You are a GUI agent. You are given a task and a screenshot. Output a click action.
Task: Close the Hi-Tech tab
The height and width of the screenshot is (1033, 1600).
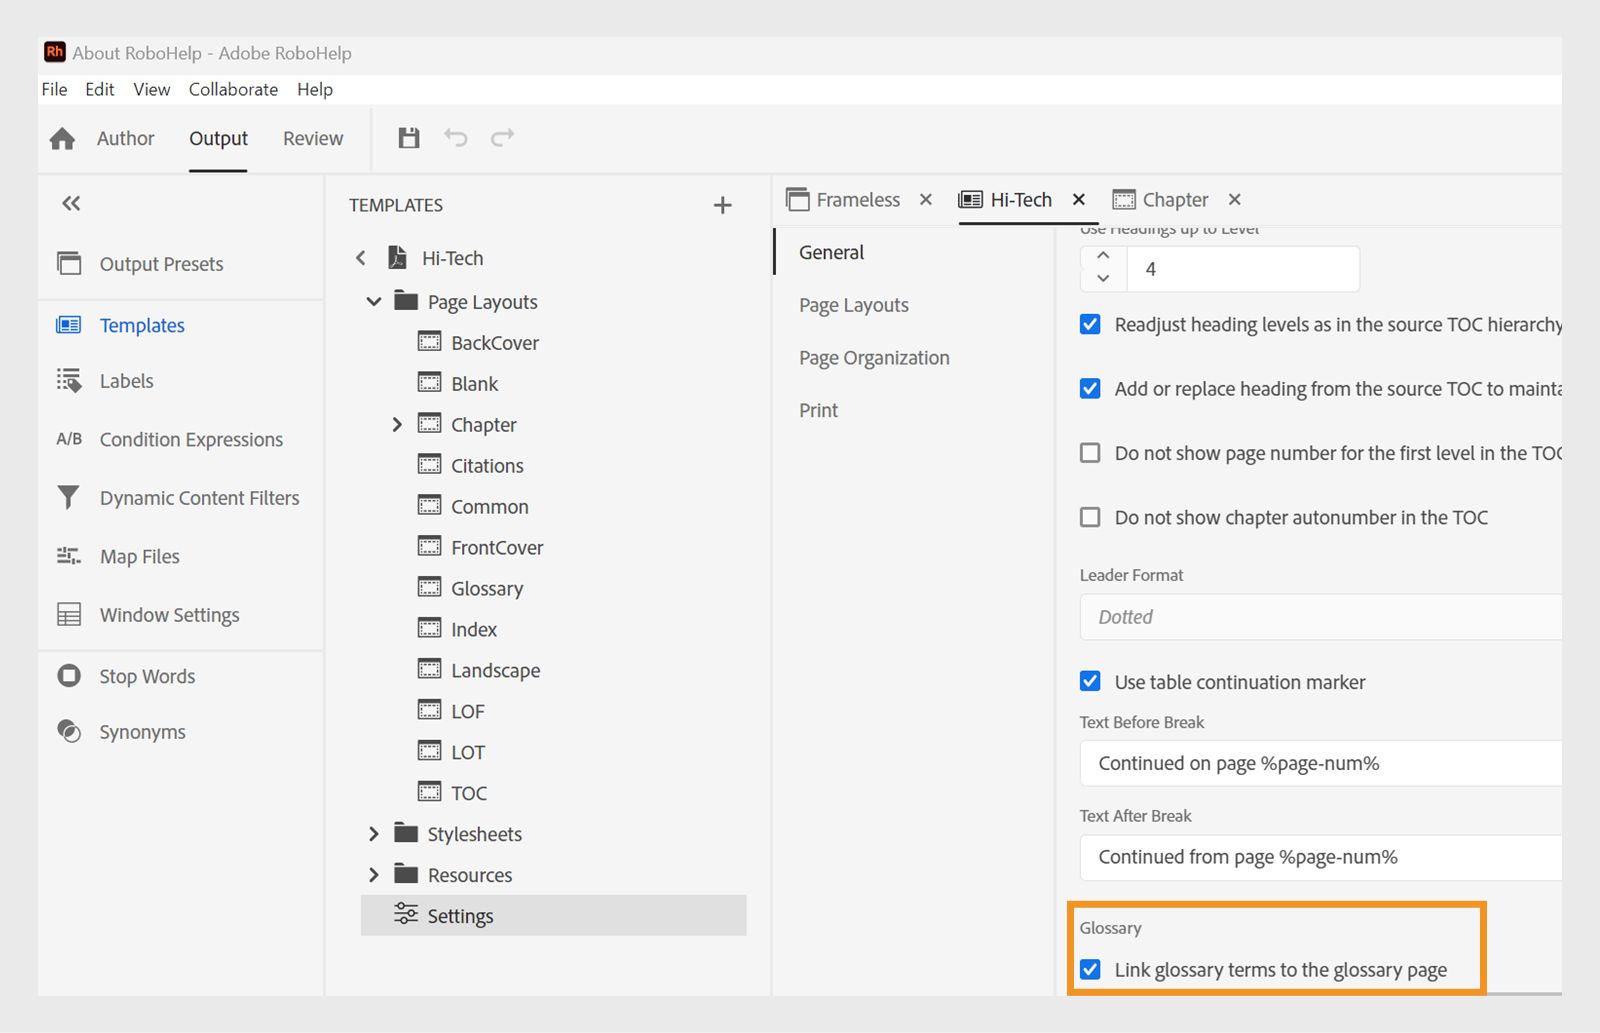click(1079, 200)
